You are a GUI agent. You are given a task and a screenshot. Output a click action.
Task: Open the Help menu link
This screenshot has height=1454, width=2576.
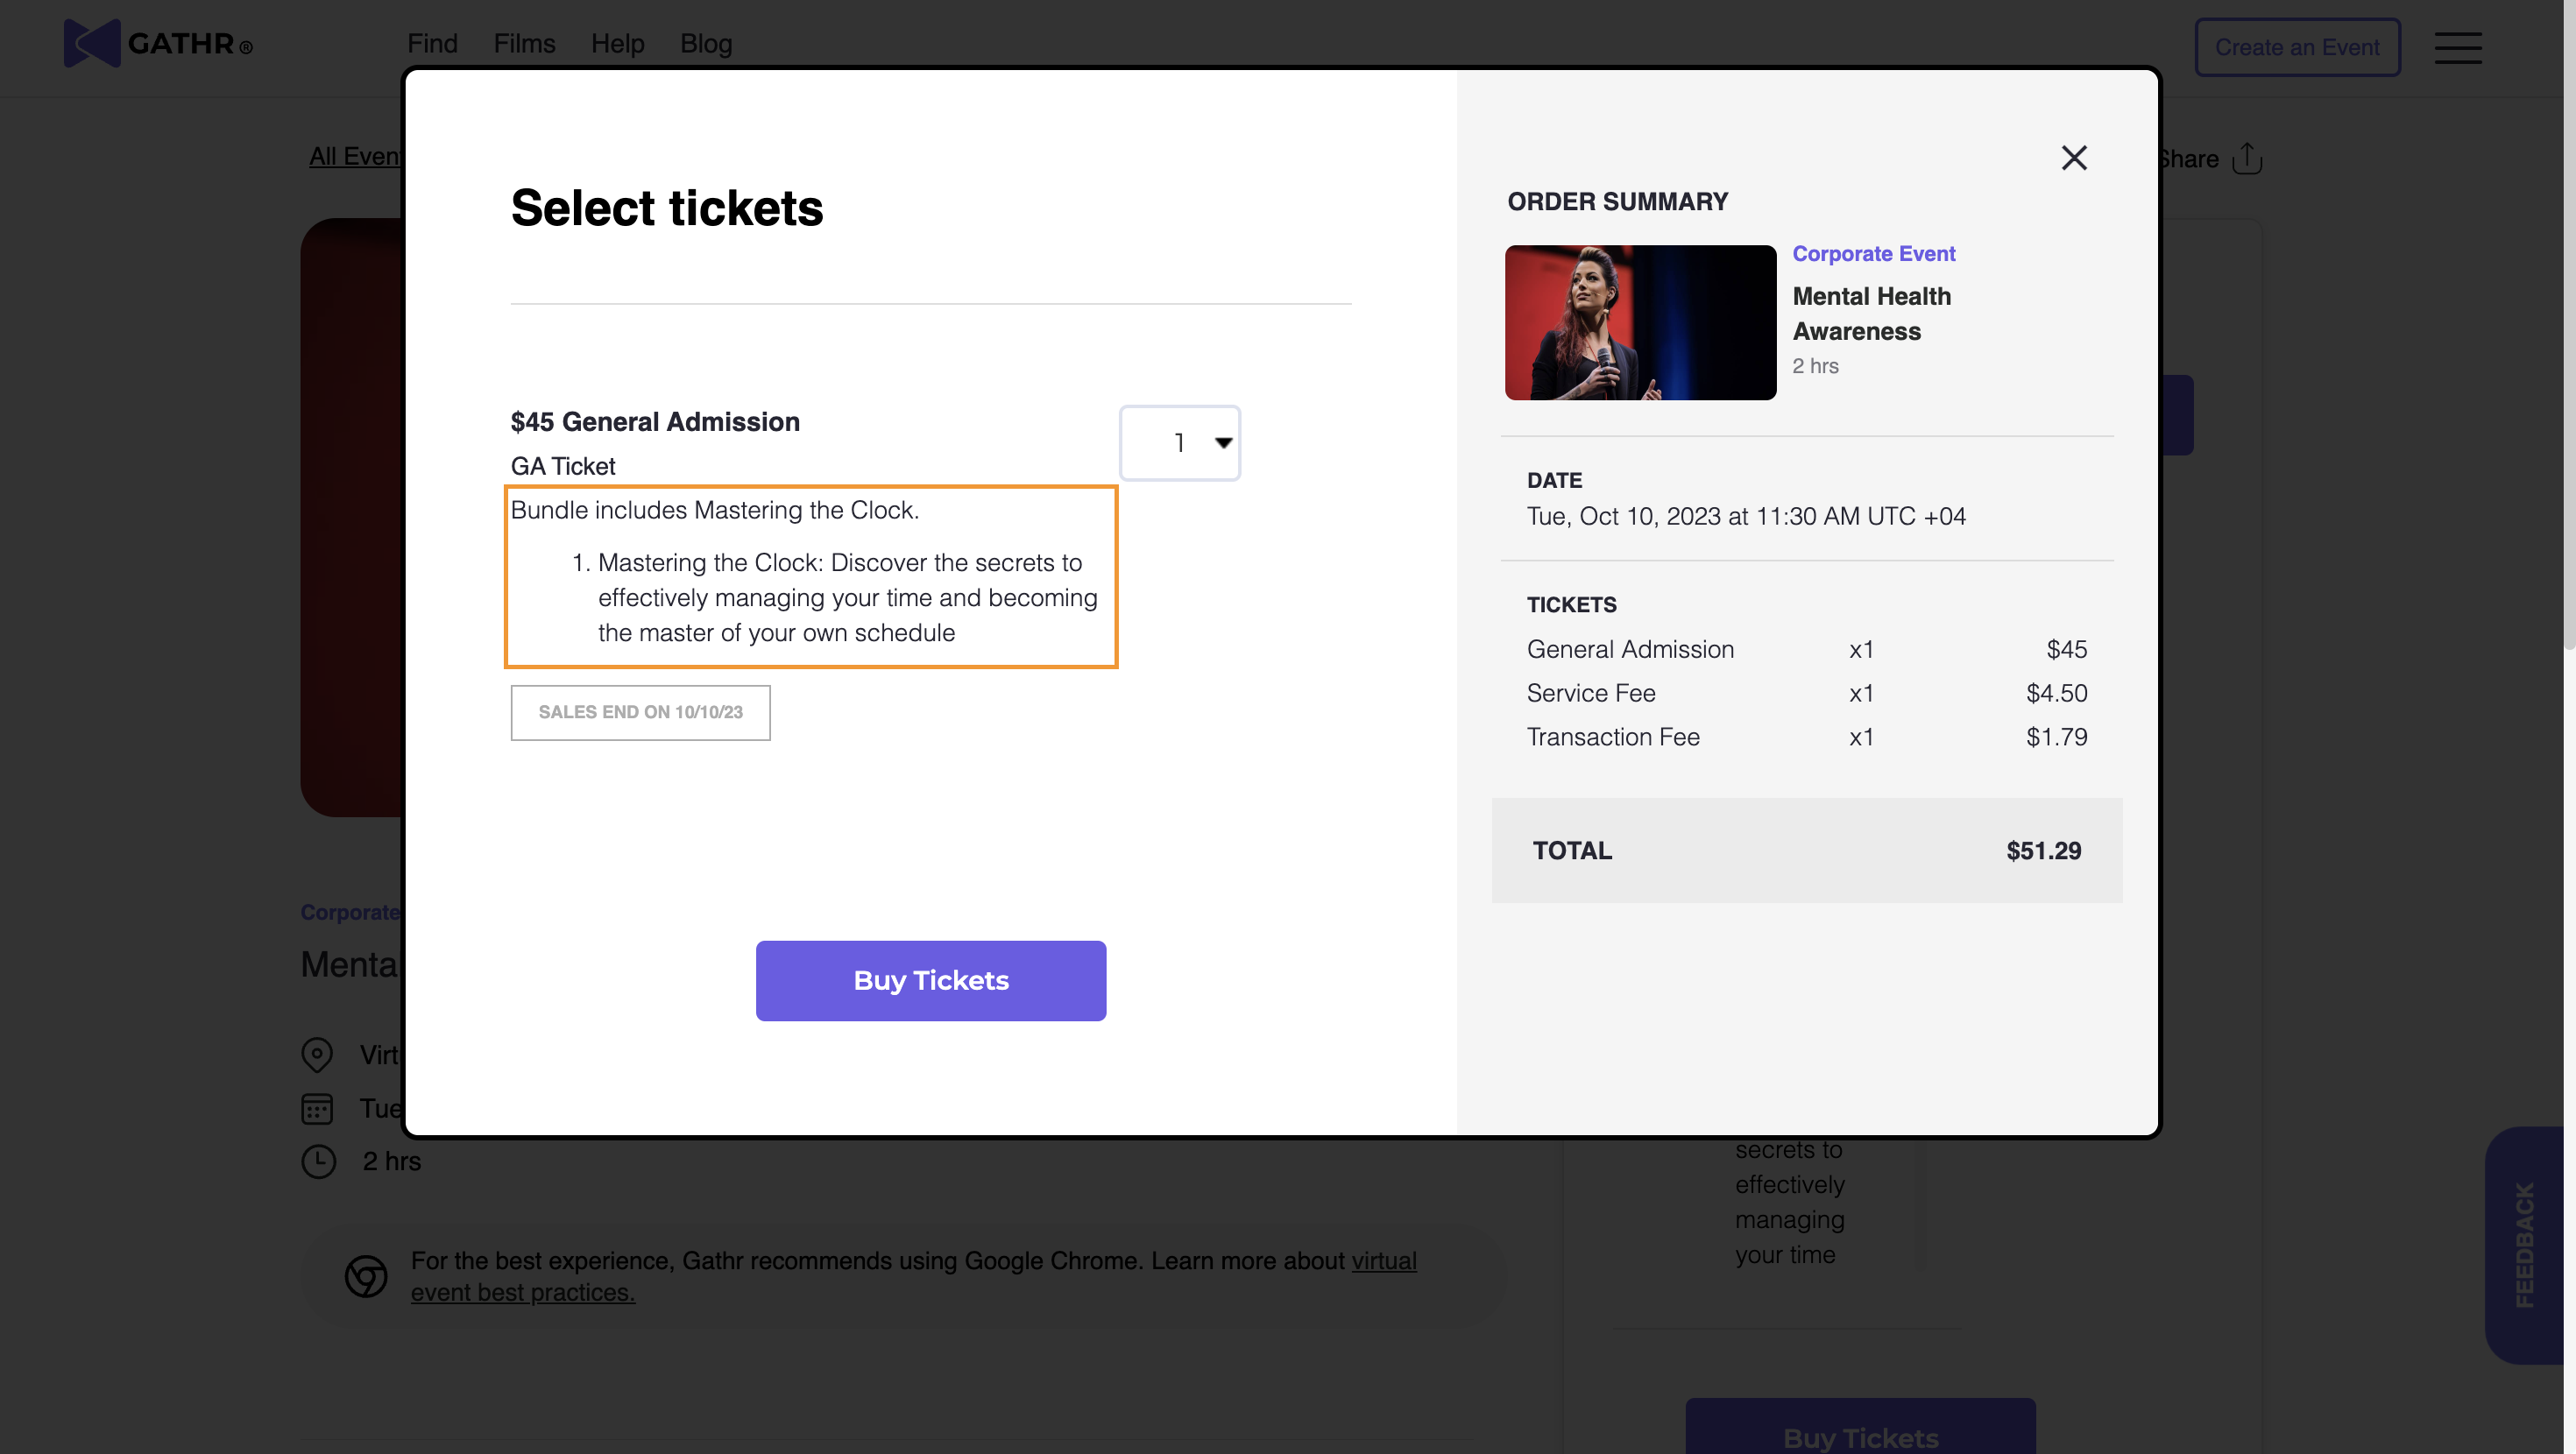(617, 44)
